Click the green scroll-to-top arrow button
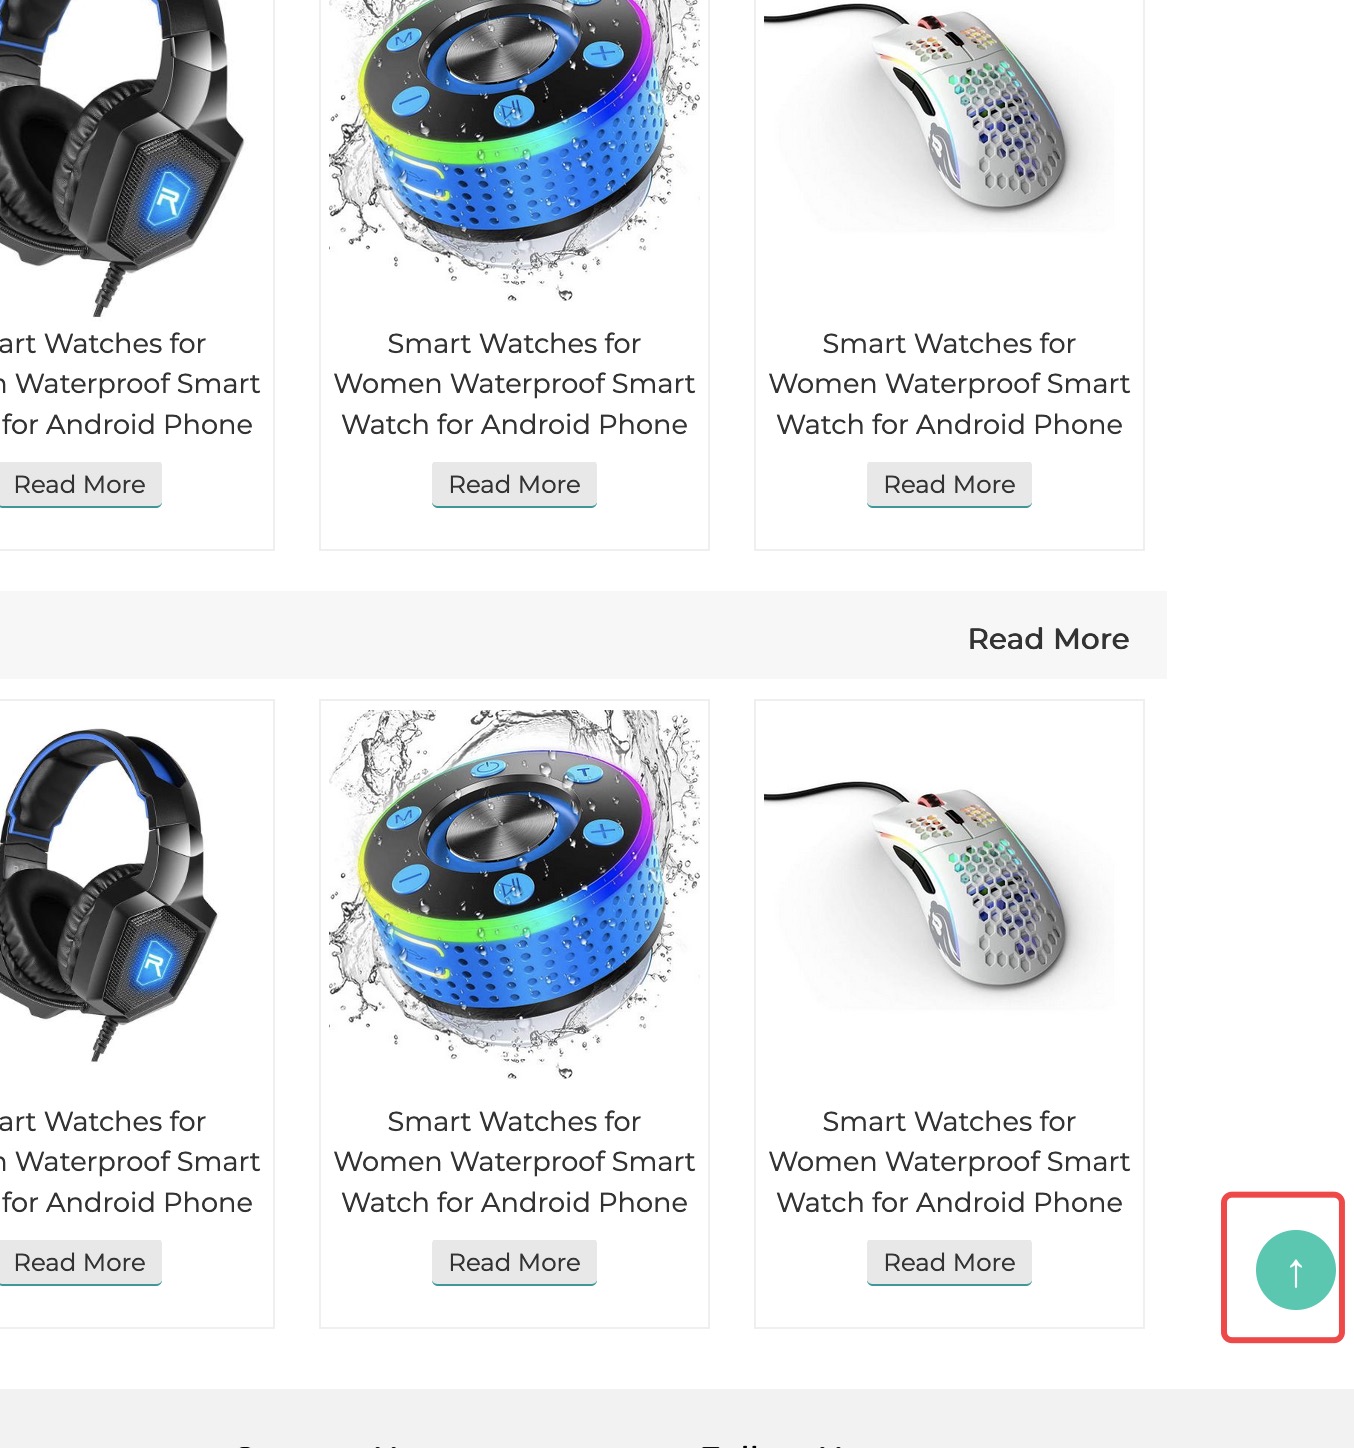Viewport: 1354px width, 1448px height. (1295, 1269)
